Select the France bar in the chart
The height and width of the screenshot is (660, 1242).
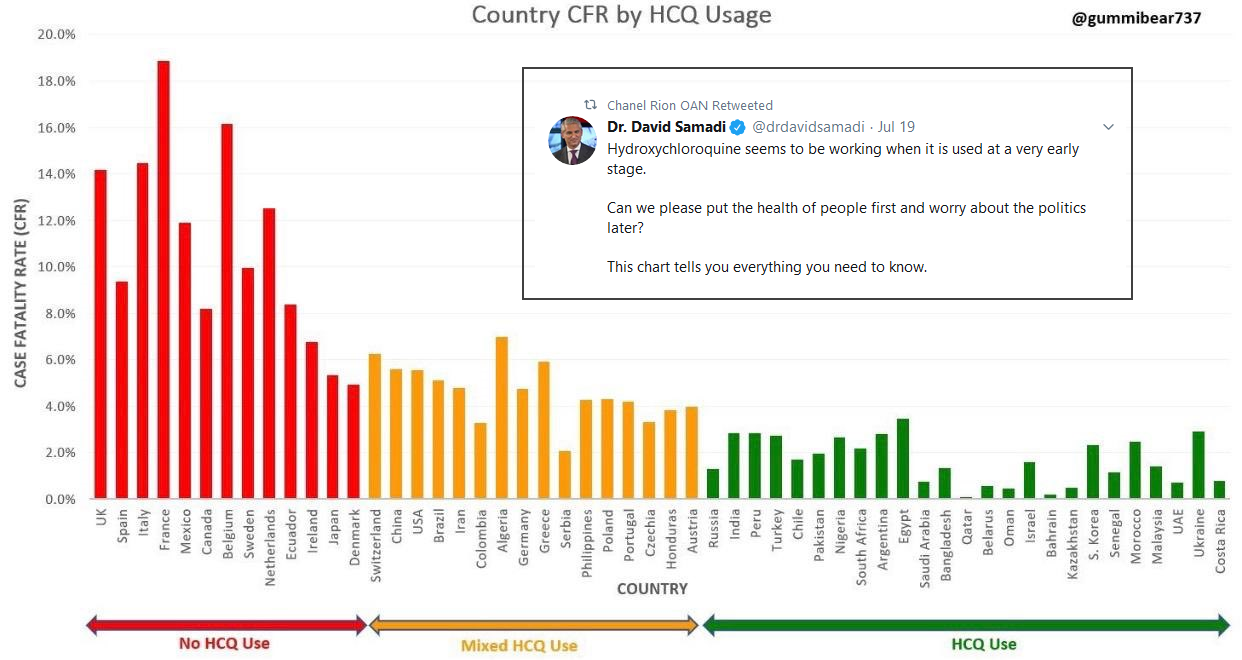(x=163, y=280)
